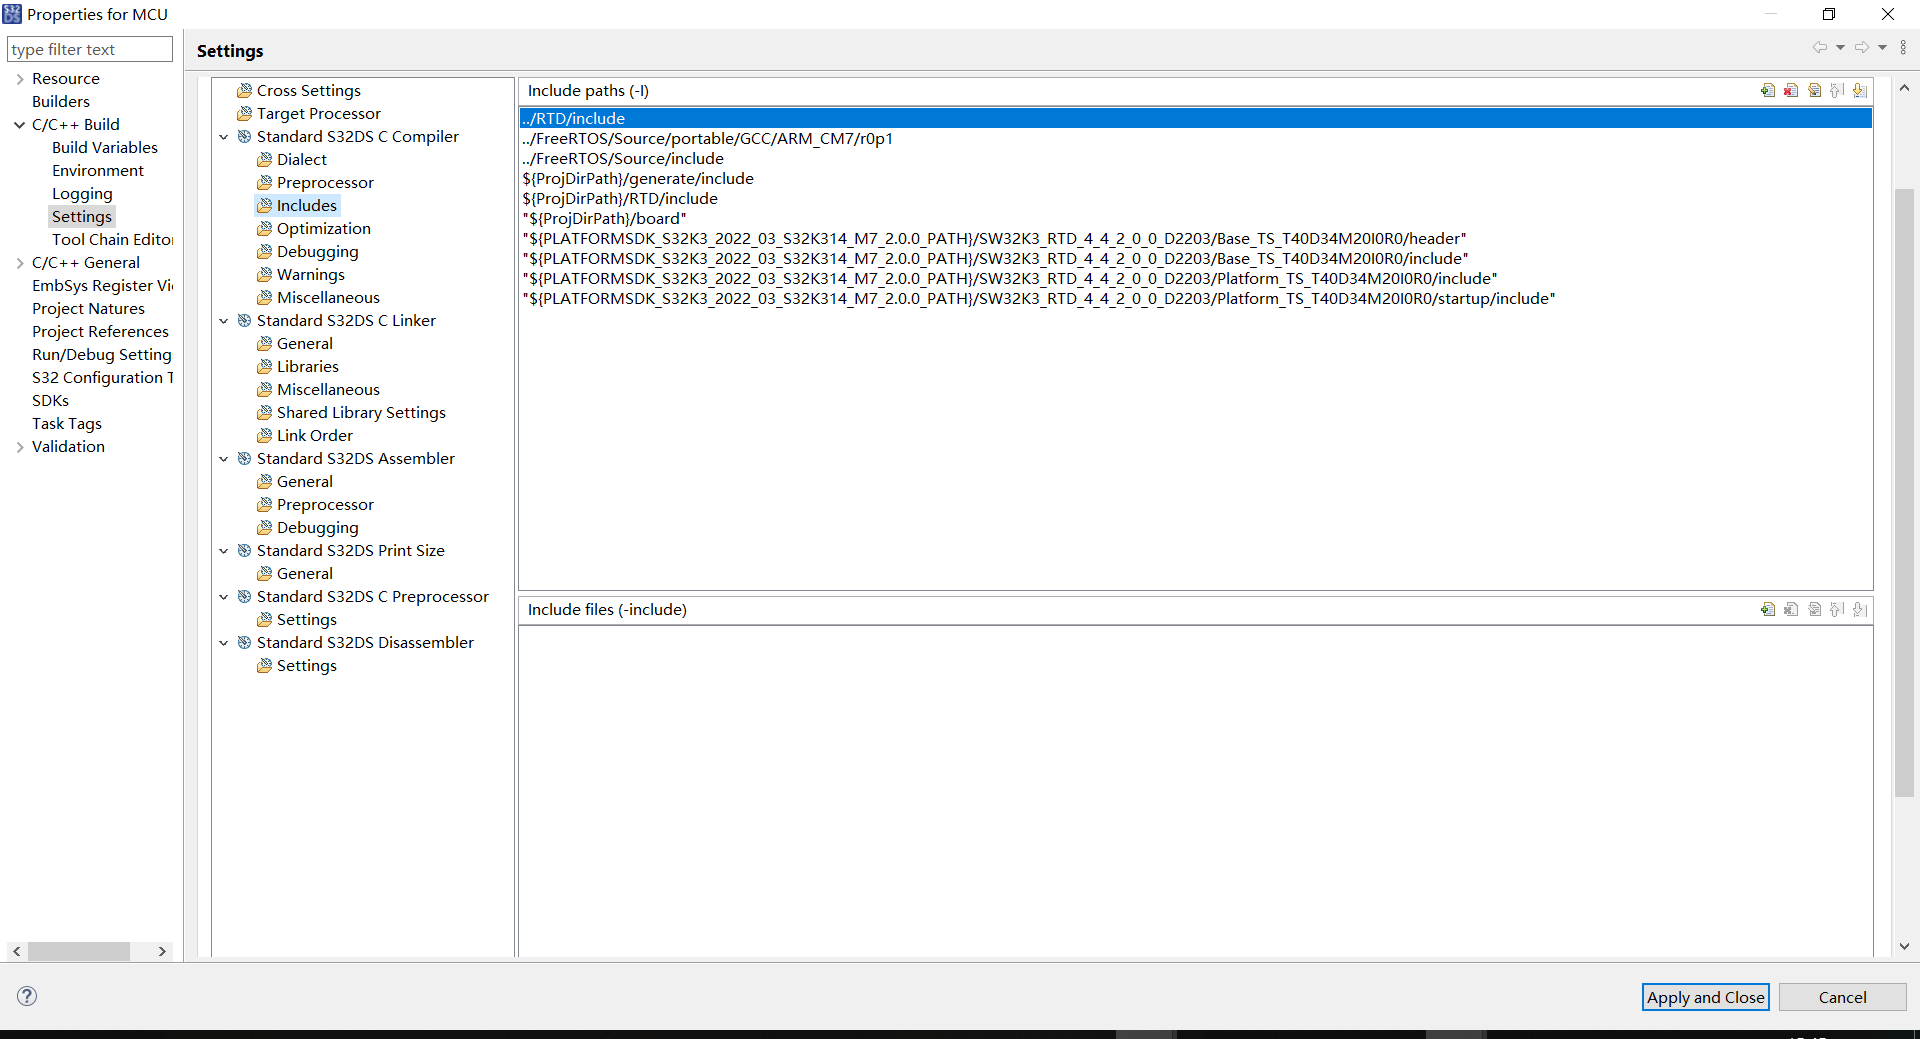Image resolution: width=1920 pixels, height=1039 pixels.
Task: Click the filter text input field
Action: tap(89, 49)
